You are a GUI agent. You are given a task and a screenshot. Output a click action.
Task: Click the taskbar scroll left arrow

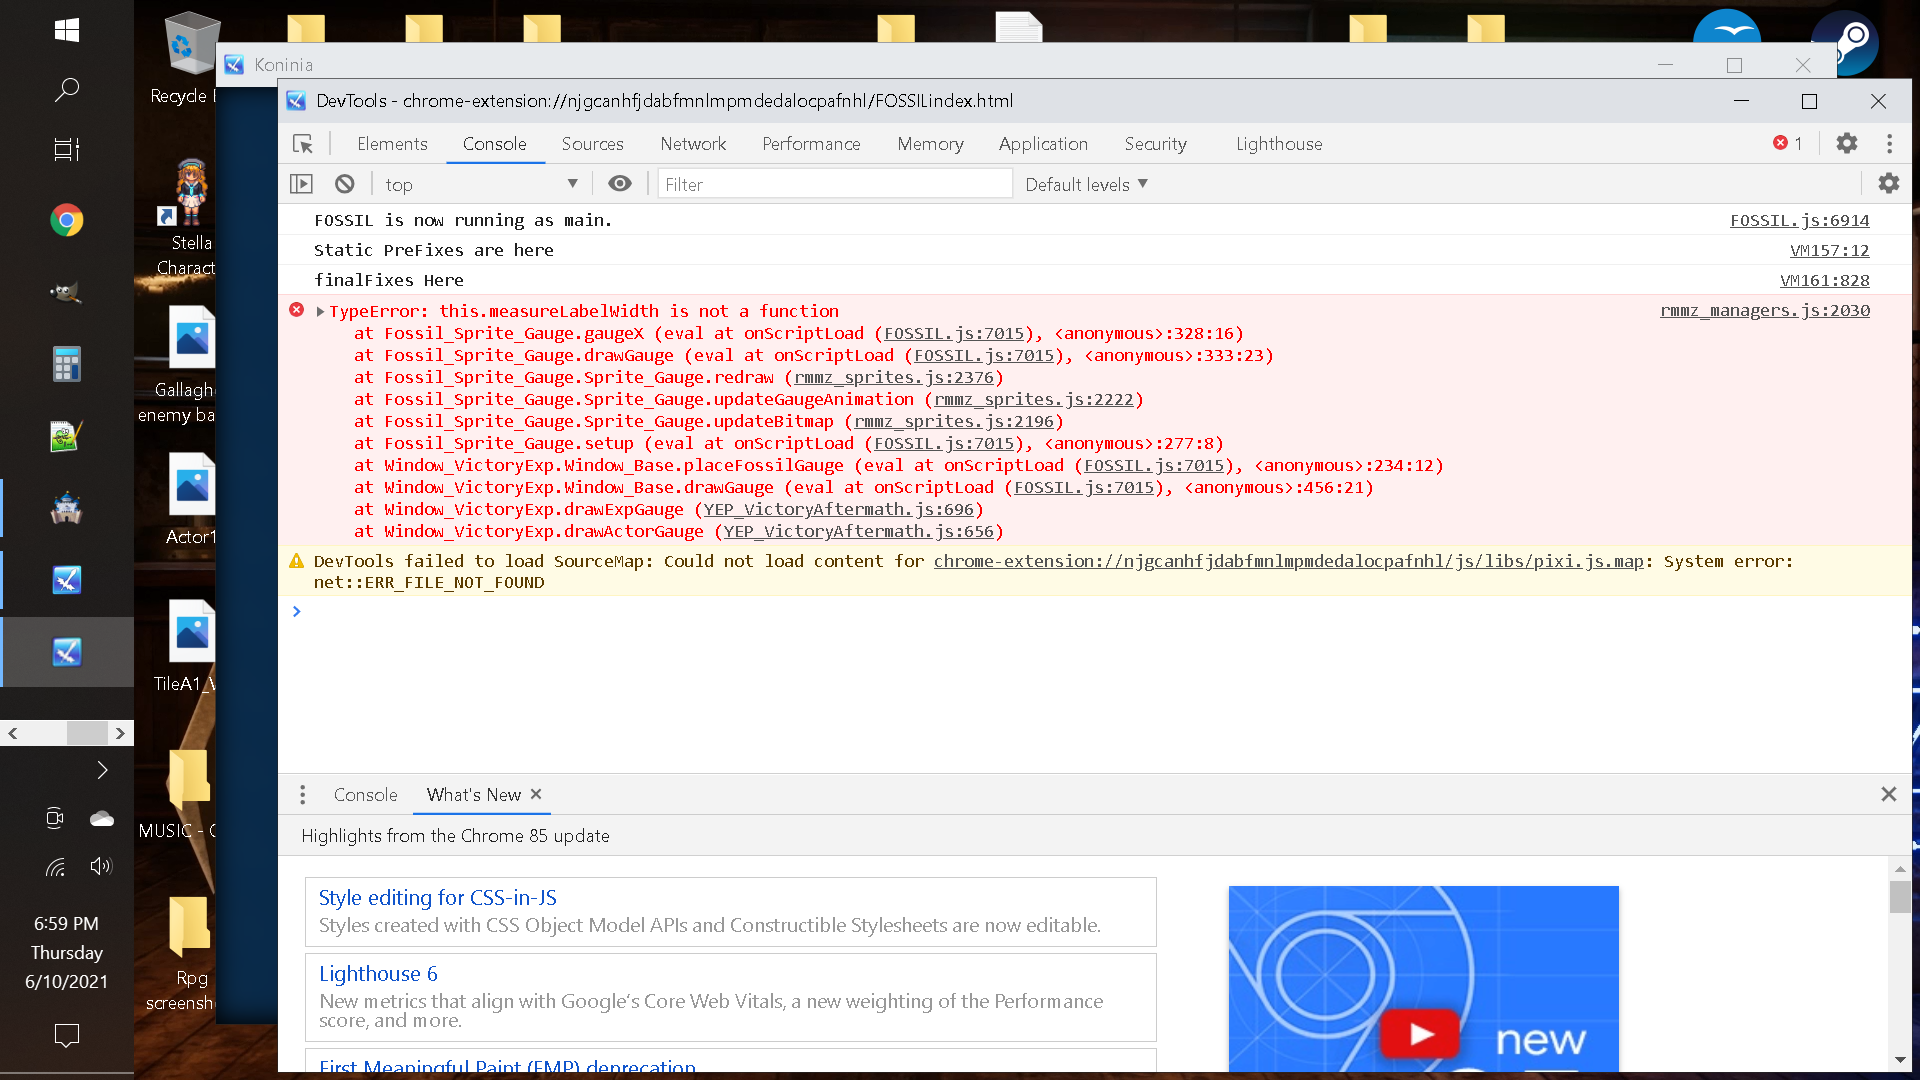coord(13,733)
